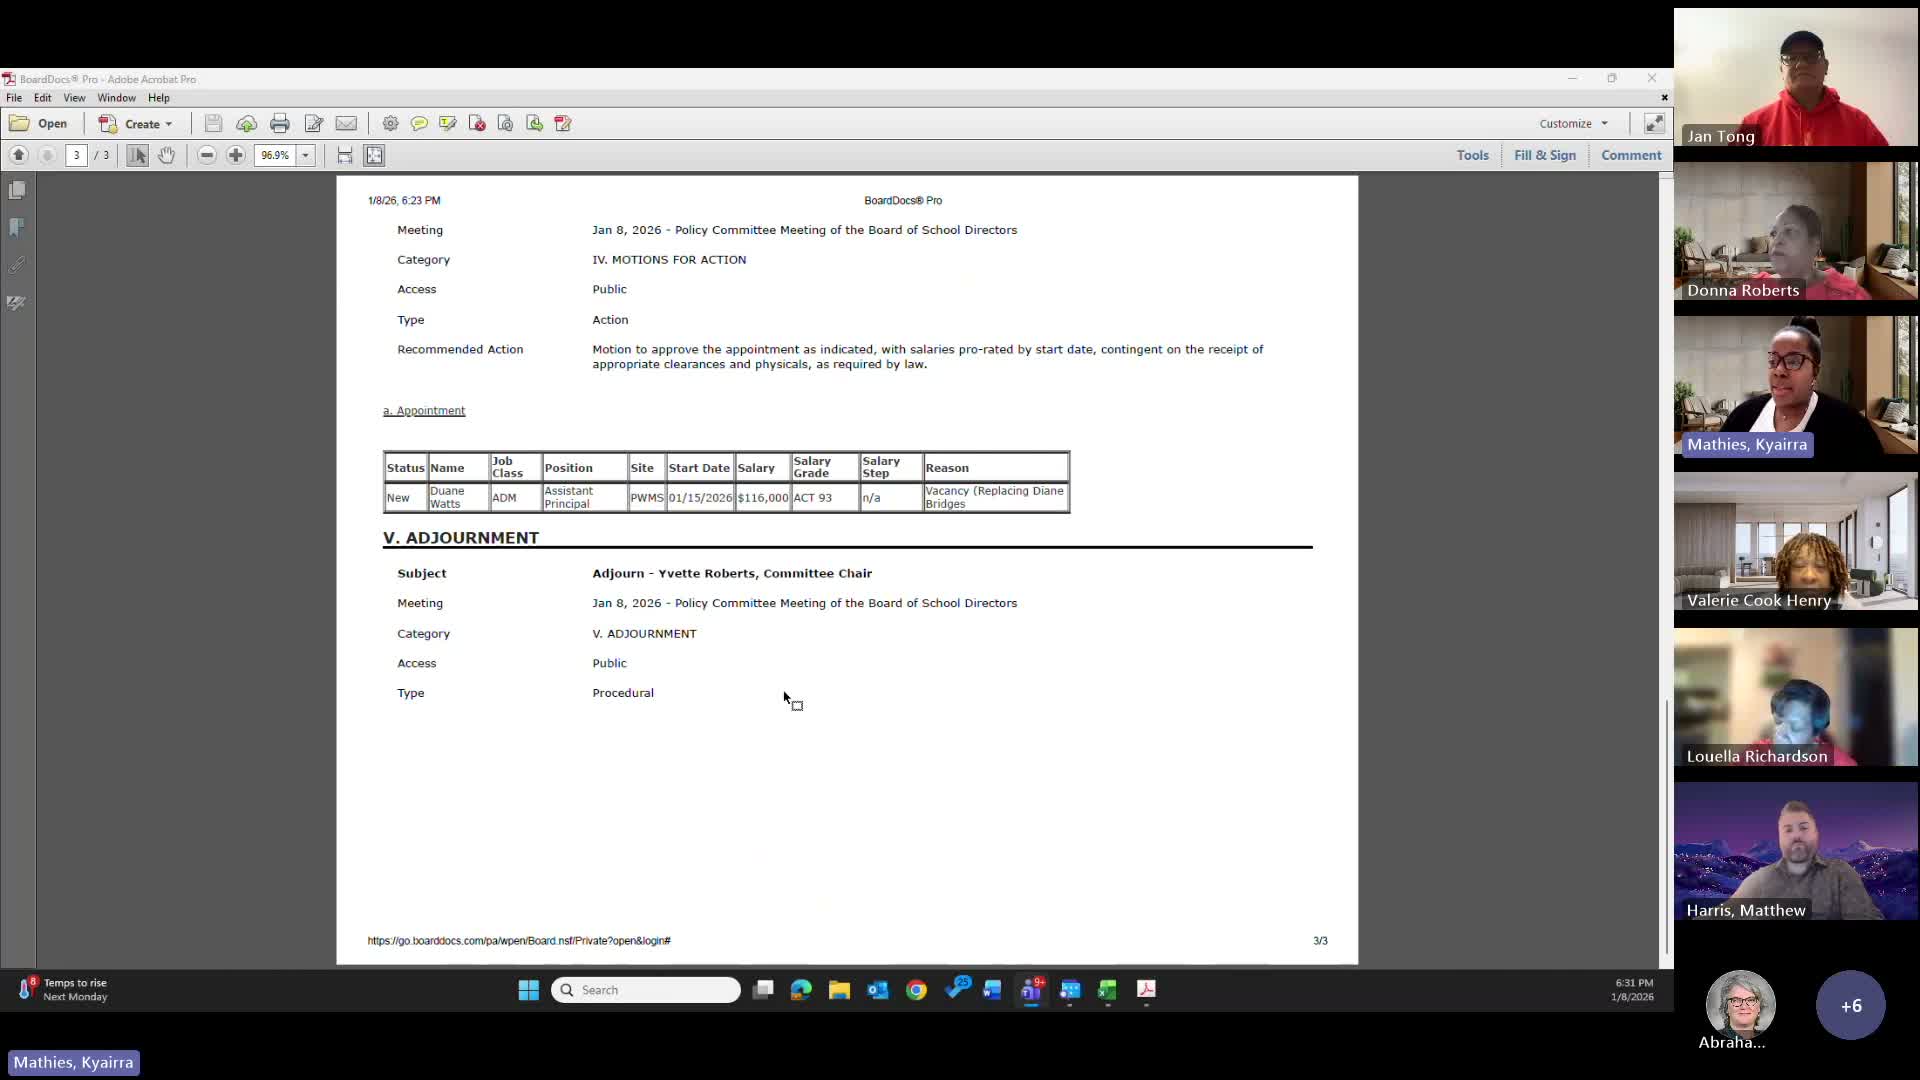The width and height of the screenshot is (1920, 1080).
Task: Add a sticky note comment
Action: [x=419, y=124]
